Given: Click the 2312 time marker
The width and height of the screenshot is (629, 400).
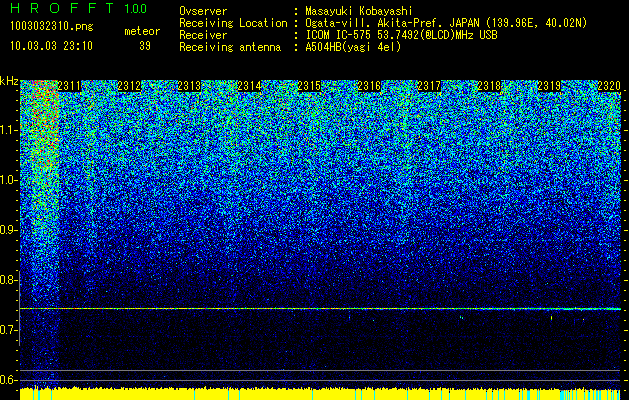Looking at the screenshot, I should click(130, 86).
